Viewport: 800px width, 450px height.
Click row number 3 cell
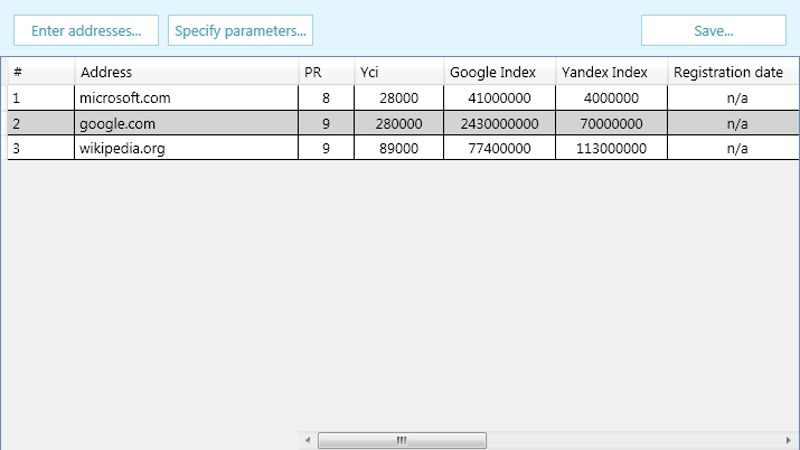[41, 148]
